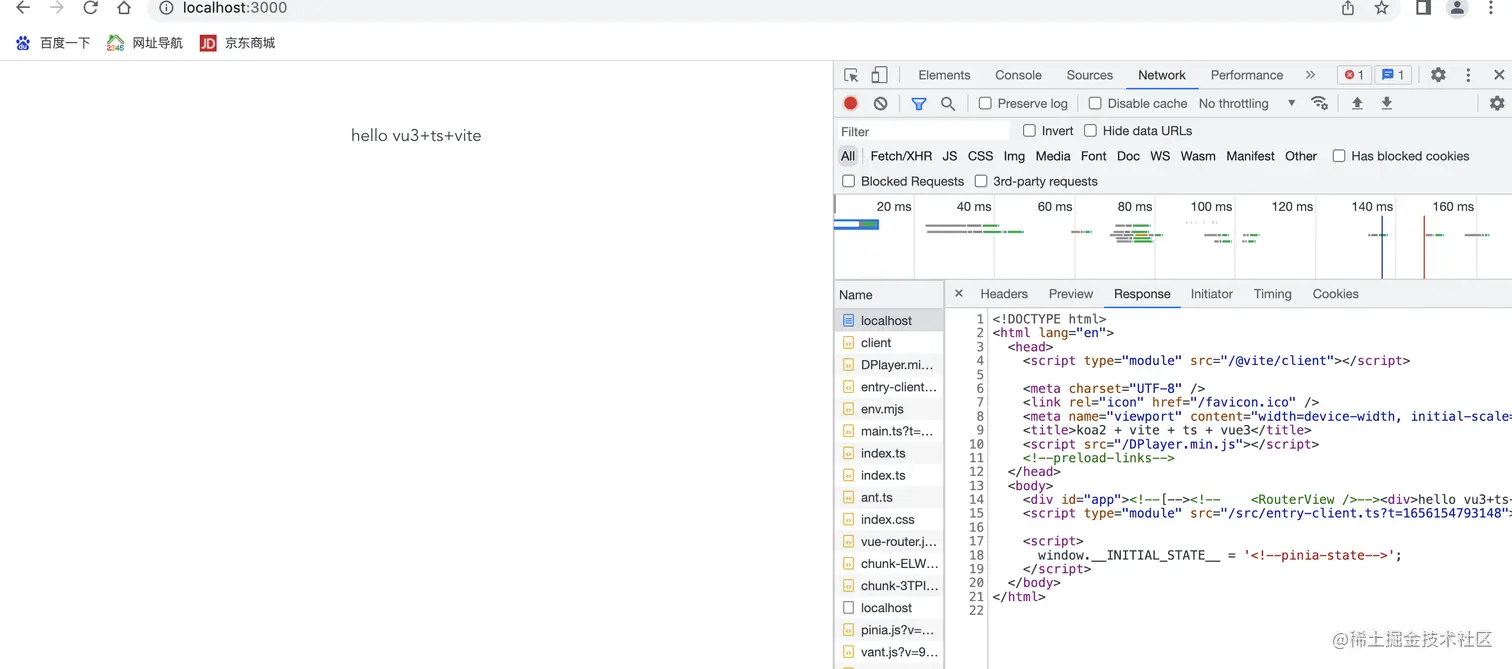Viewport: 1512px width, 669px height.
Task: Reload the page with refresh icon
Action: [x=90, y=8]
